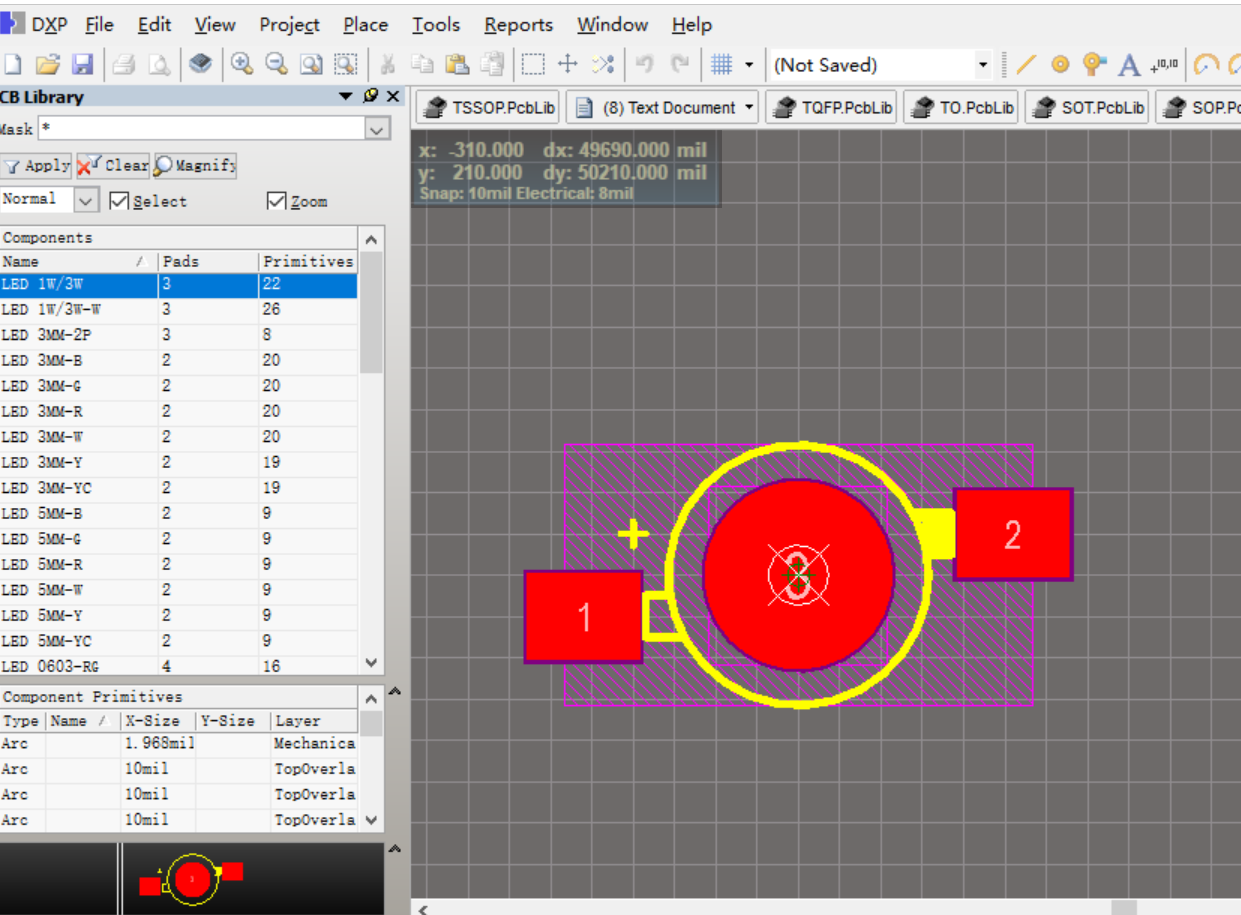Click the Zoom Out magnifier icon
This screenshot has height=915, width=1241.
click(x=276, y=65)
